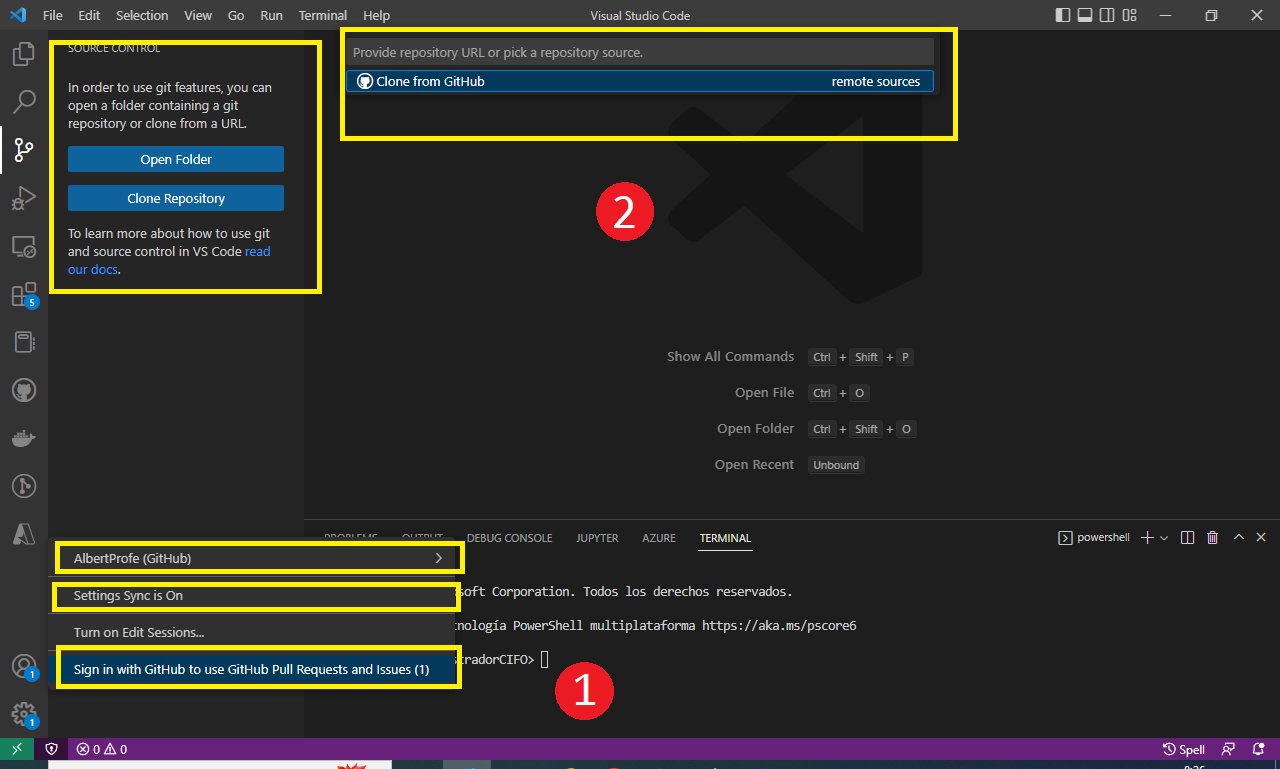The height and width of the screenshot is (769, 1280).
Task: Click the Clone Repository button
Action: 176,198
